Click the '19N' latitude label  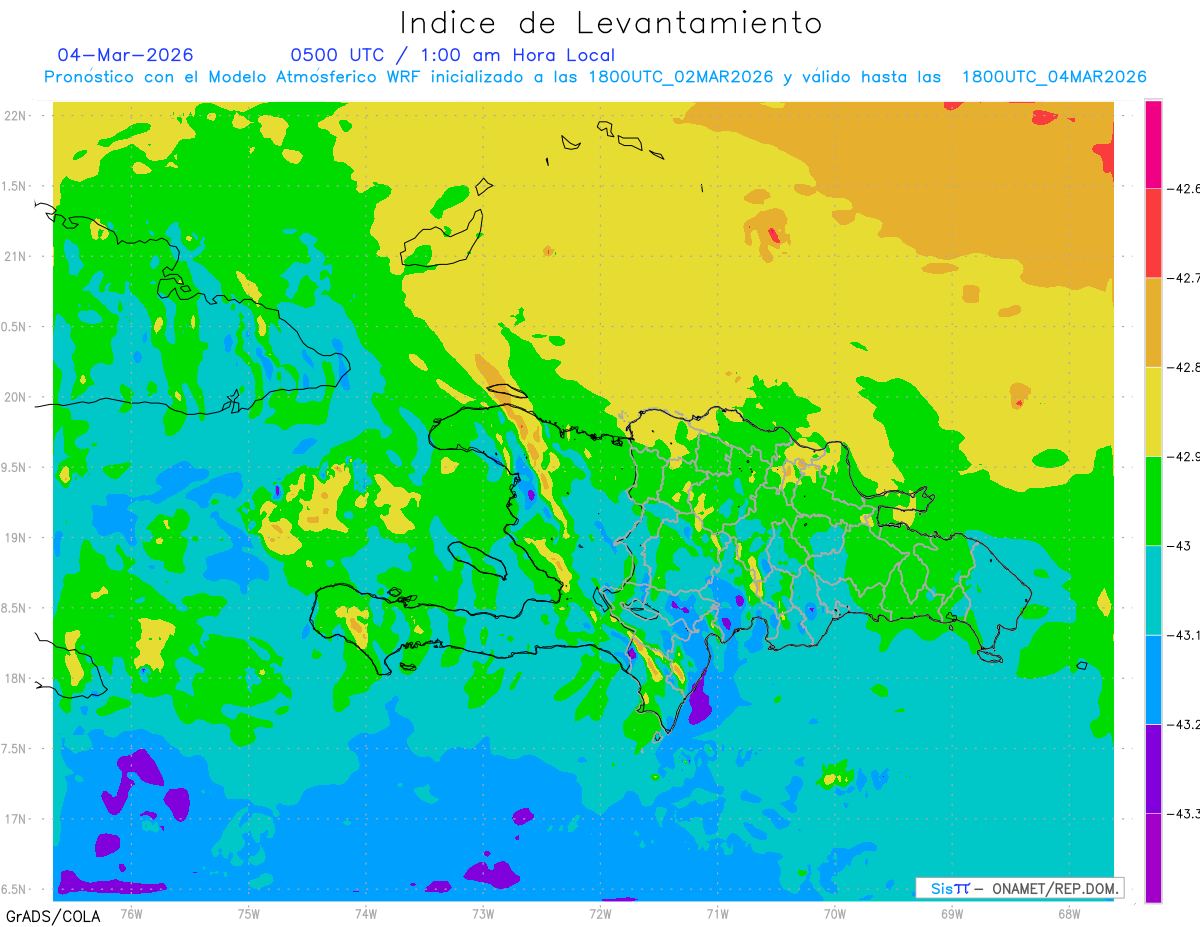point(16,538)
